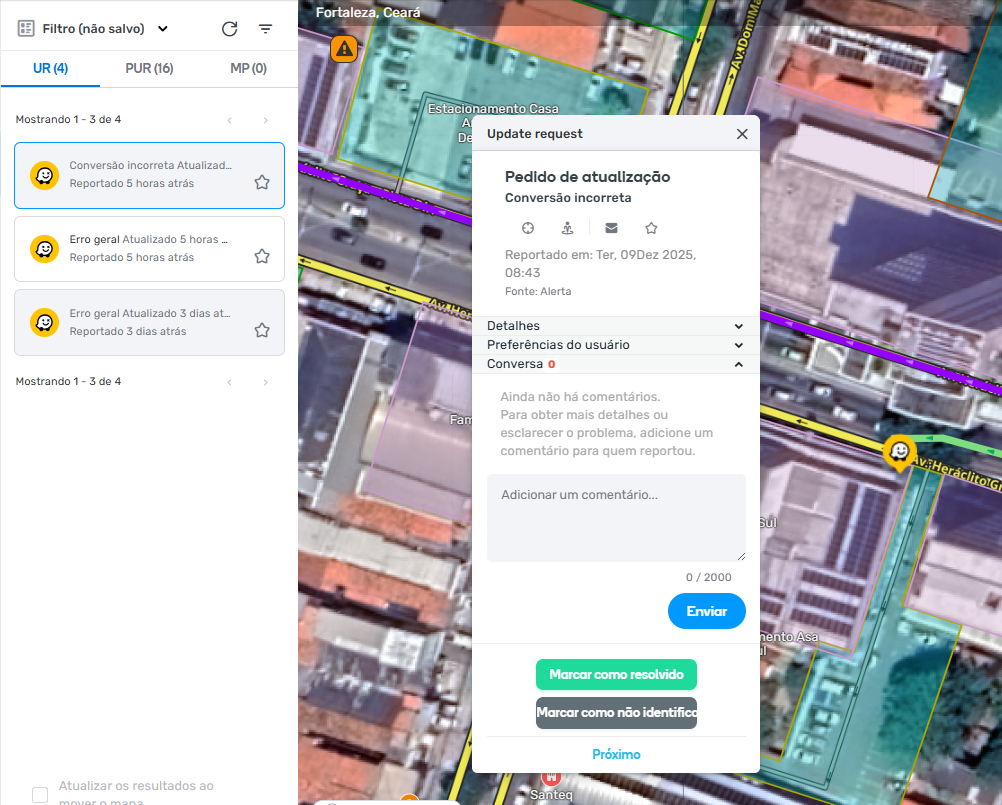Click the 'Adicionar um comentário' text field
Screen dimensions: 1002x805
616,517
